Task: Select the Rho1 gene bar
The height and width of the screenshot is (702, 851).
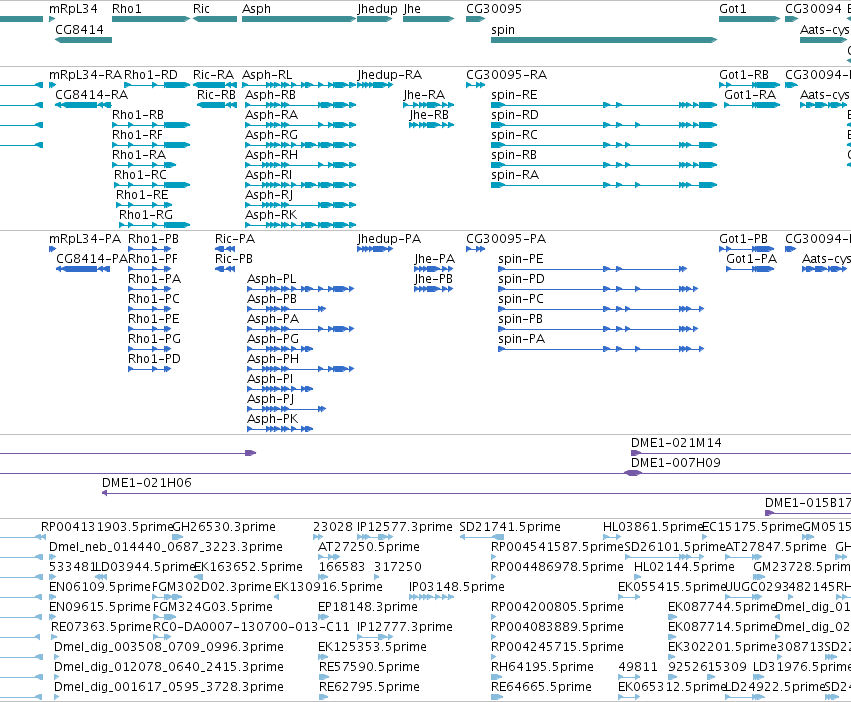Action: (x=151, y=19)
